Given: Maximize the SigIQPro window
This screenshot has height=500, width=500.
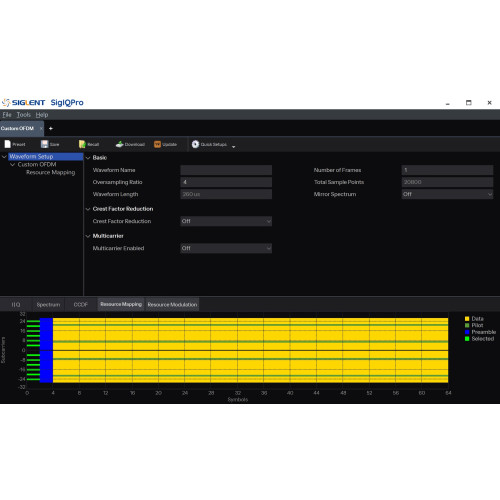Looking at the screenshot, I should click(469, 103).
